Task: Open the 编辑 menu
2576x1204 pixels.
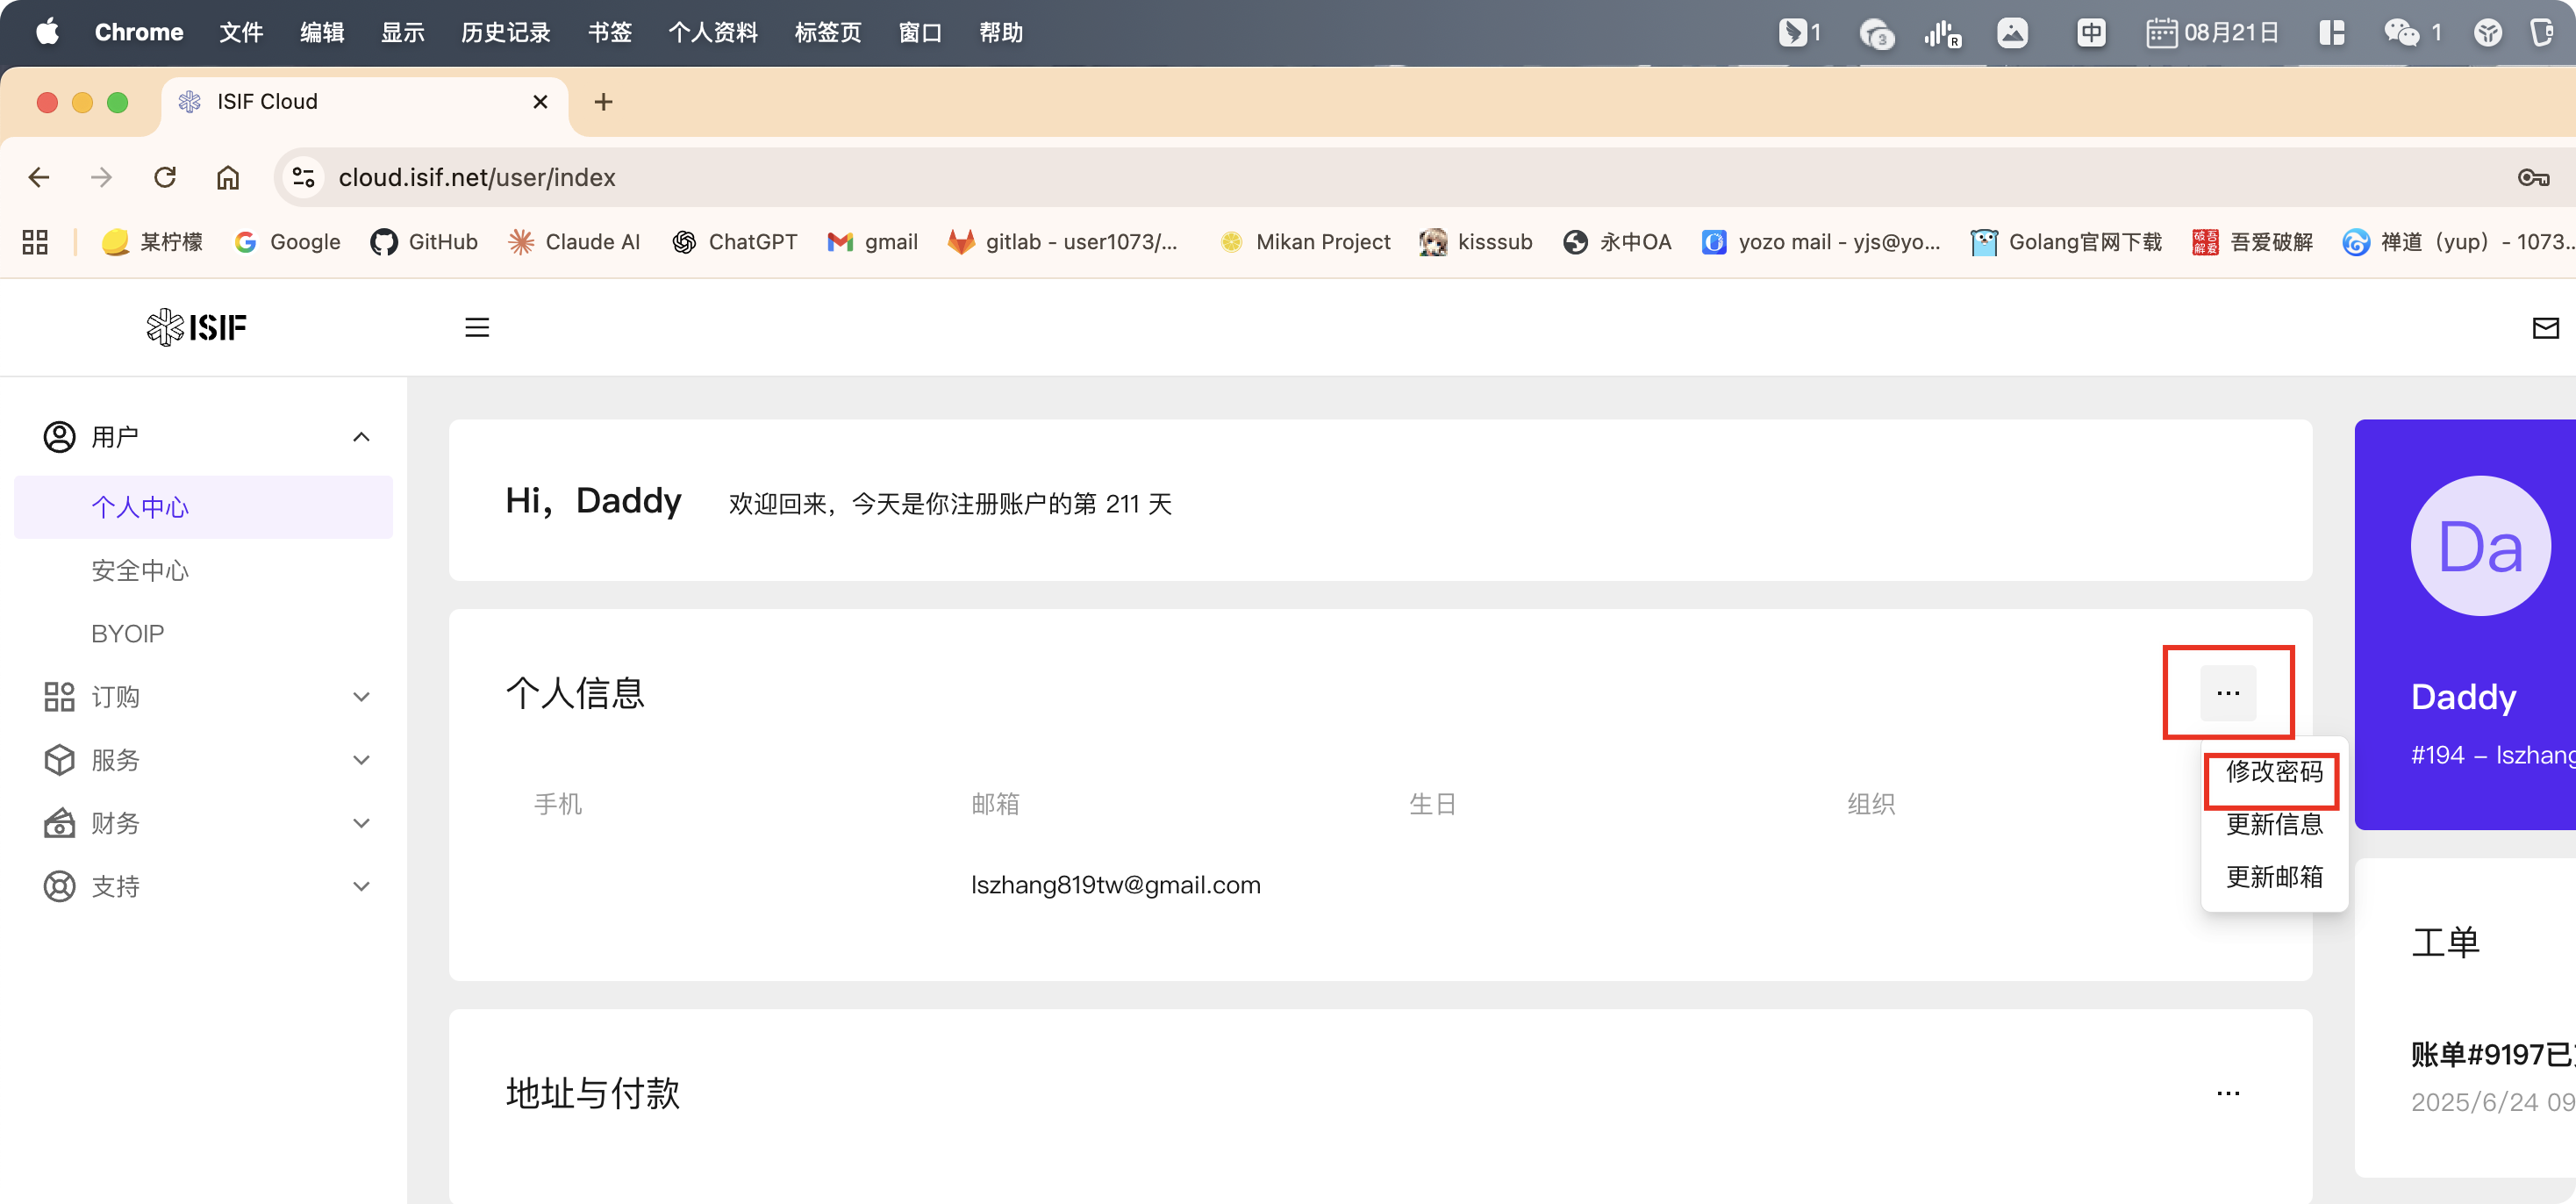Action: click(322, 32)
